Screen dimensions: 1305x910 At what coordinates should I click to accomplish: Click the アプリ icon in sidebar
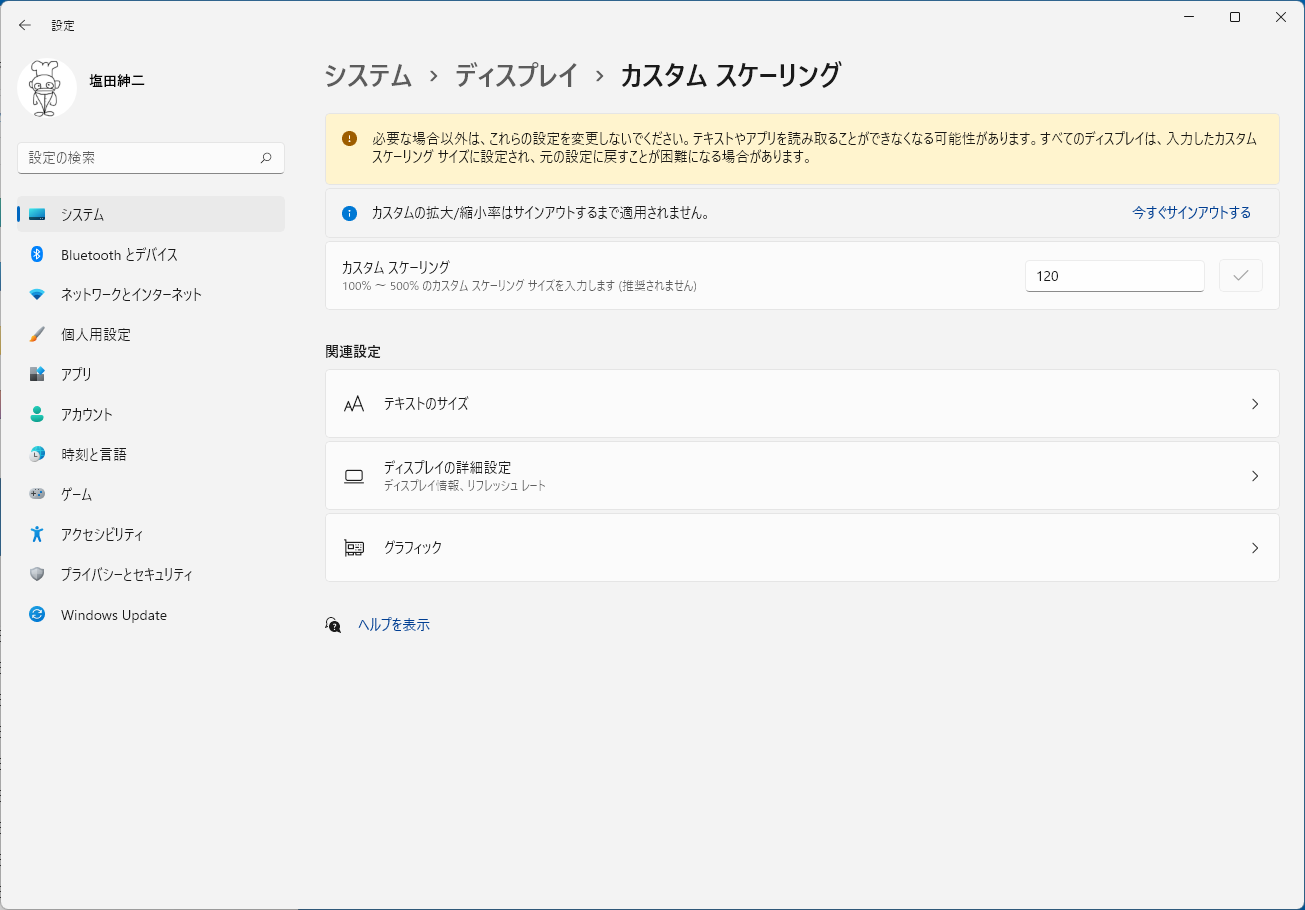[37, 374]
